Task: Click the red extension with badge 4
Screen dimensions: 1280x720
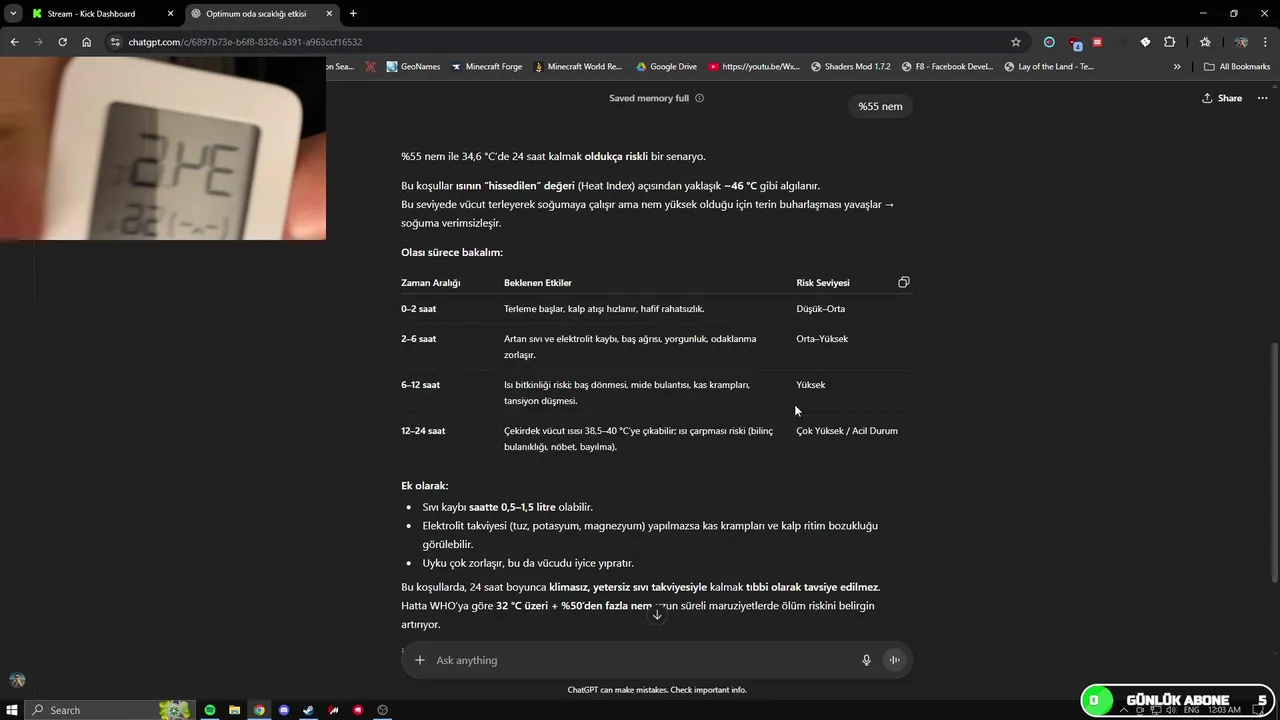Action: pos(1074,42)
